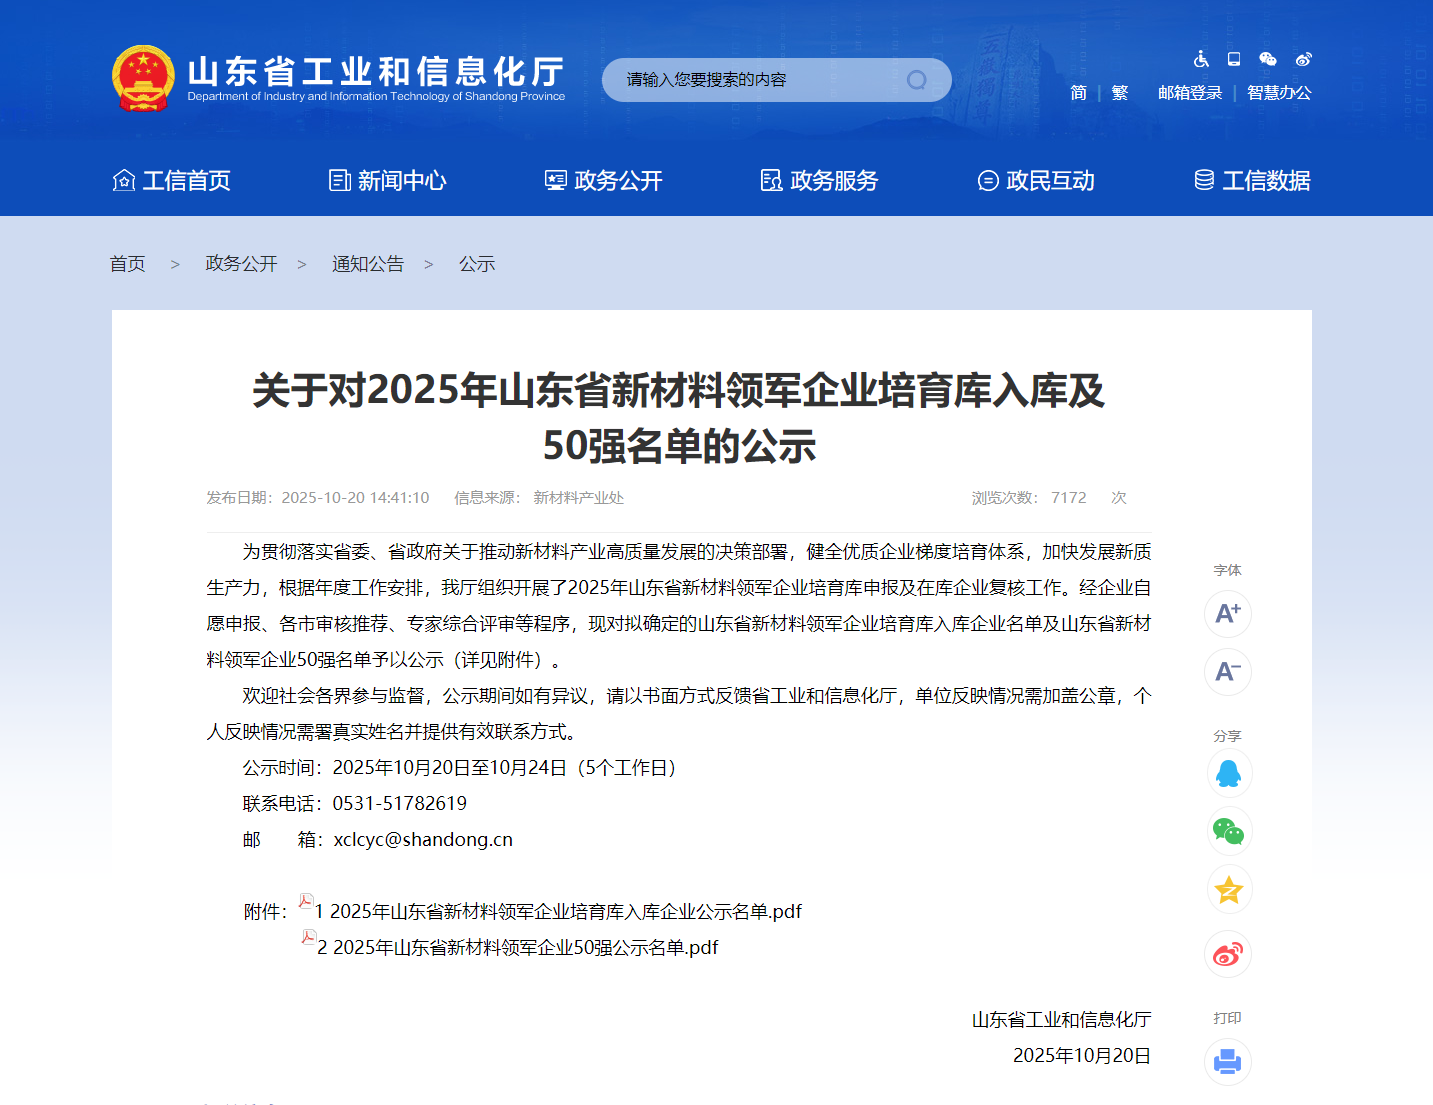Open the accessibility wheelchair icon in the header
Image resolution: width=1433 pixels, height=1105 pixels.
click(1201, 59)
